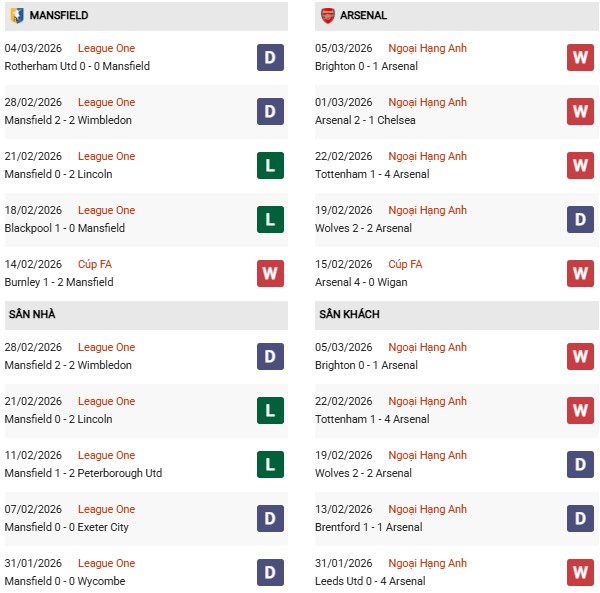This screenshot has width=600, height=593.
Task: Click the Mansfield club crest icon
Action: click(16, 16)
